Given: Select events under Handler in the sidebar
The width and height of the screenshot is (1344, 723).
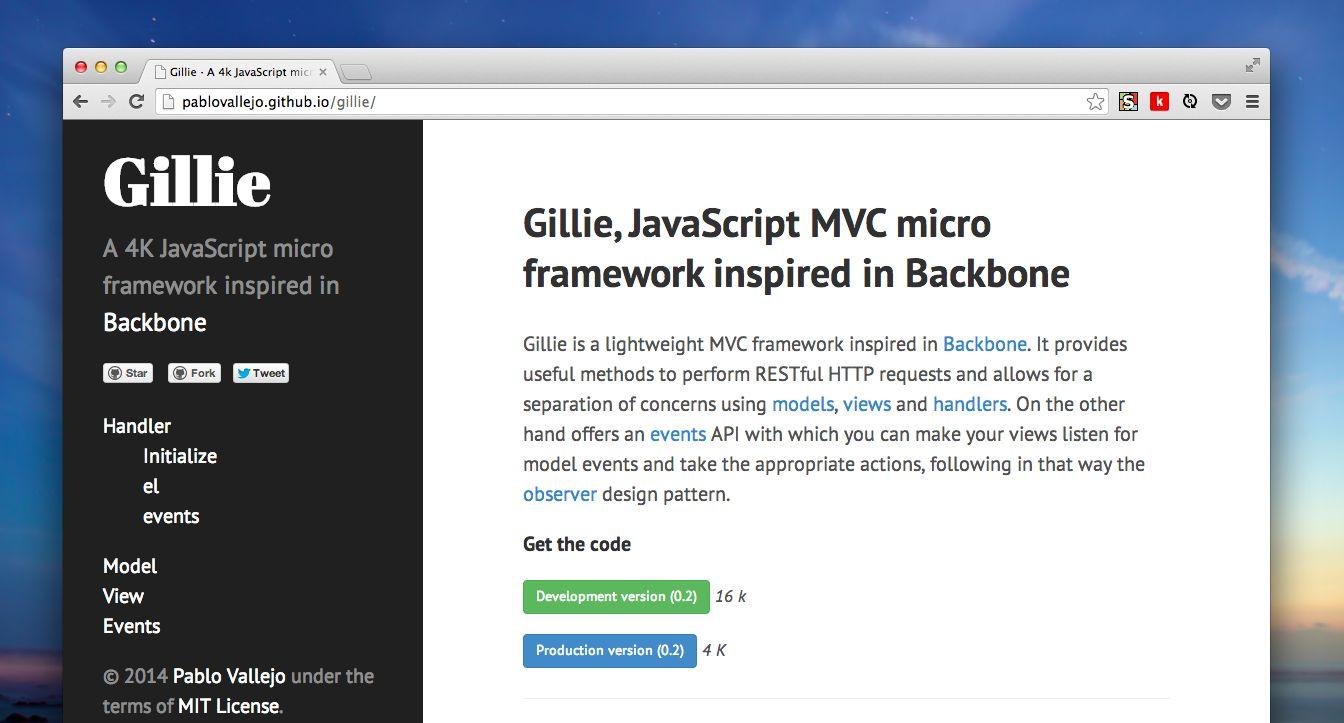Looking at the screenshot, I should coord(171,516).
